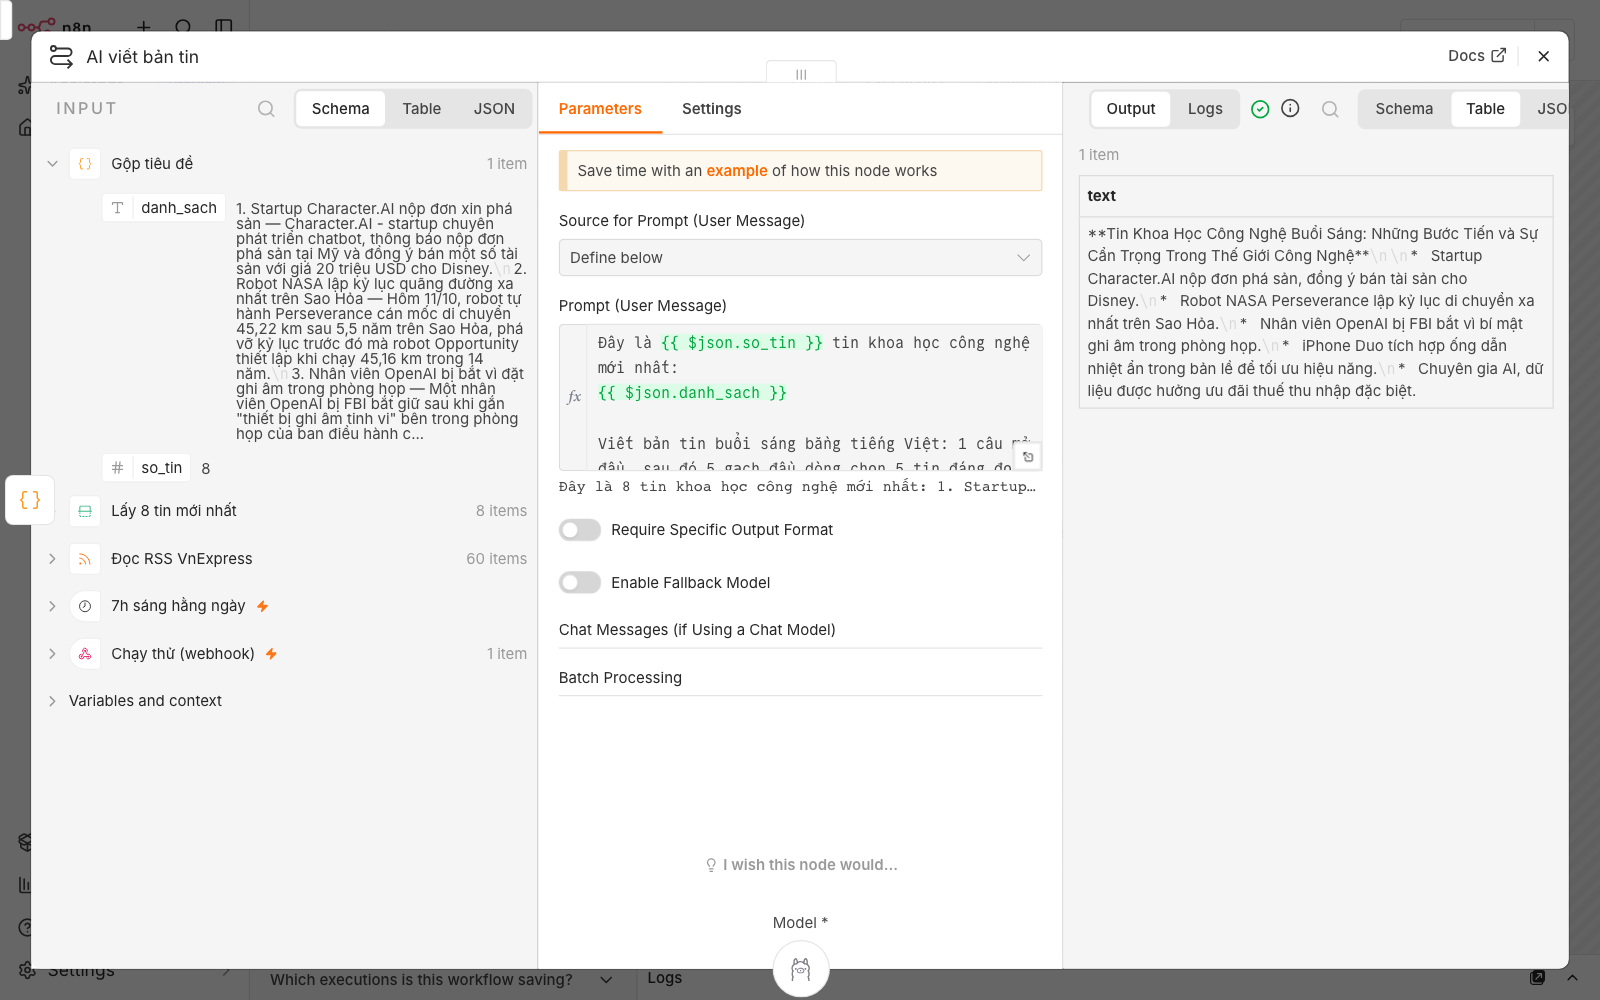
Task: Expand the Đọc RSS VnExpress node
Action: tap(52, 559)
